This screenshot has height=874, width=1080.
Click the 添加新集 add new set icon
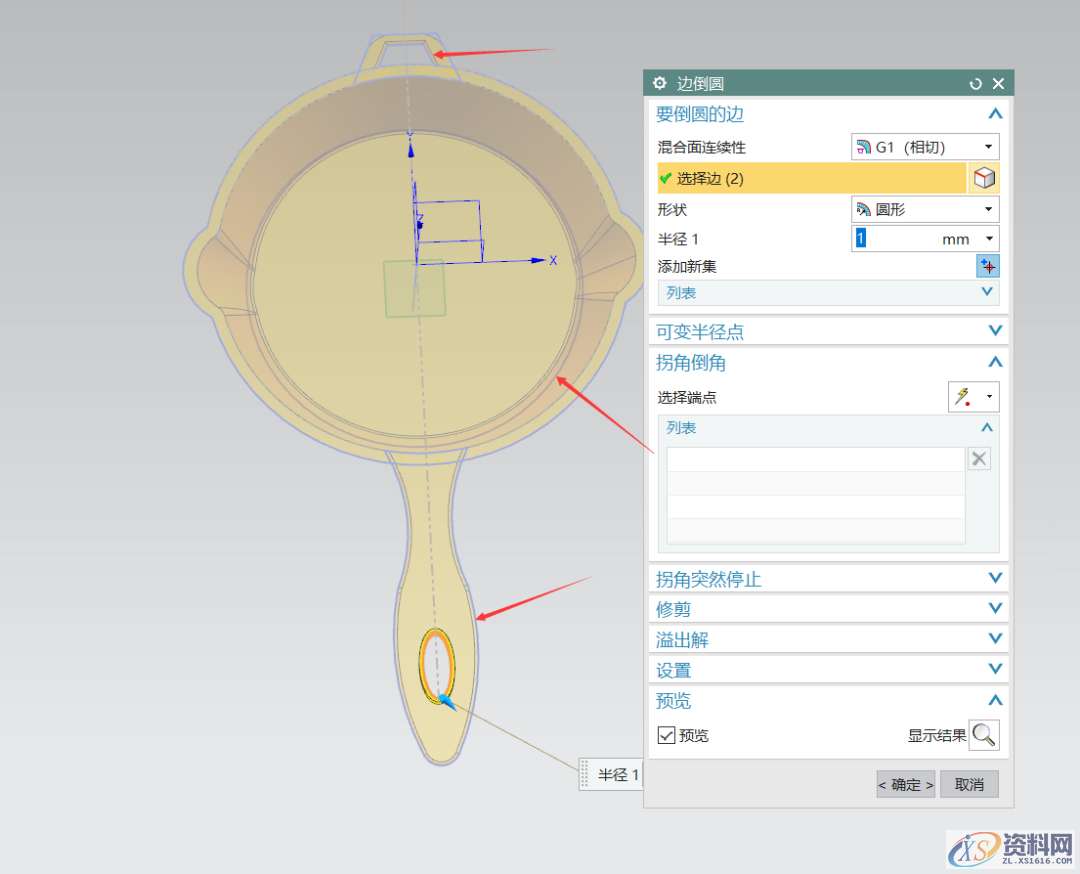click(x=988, y=266)
